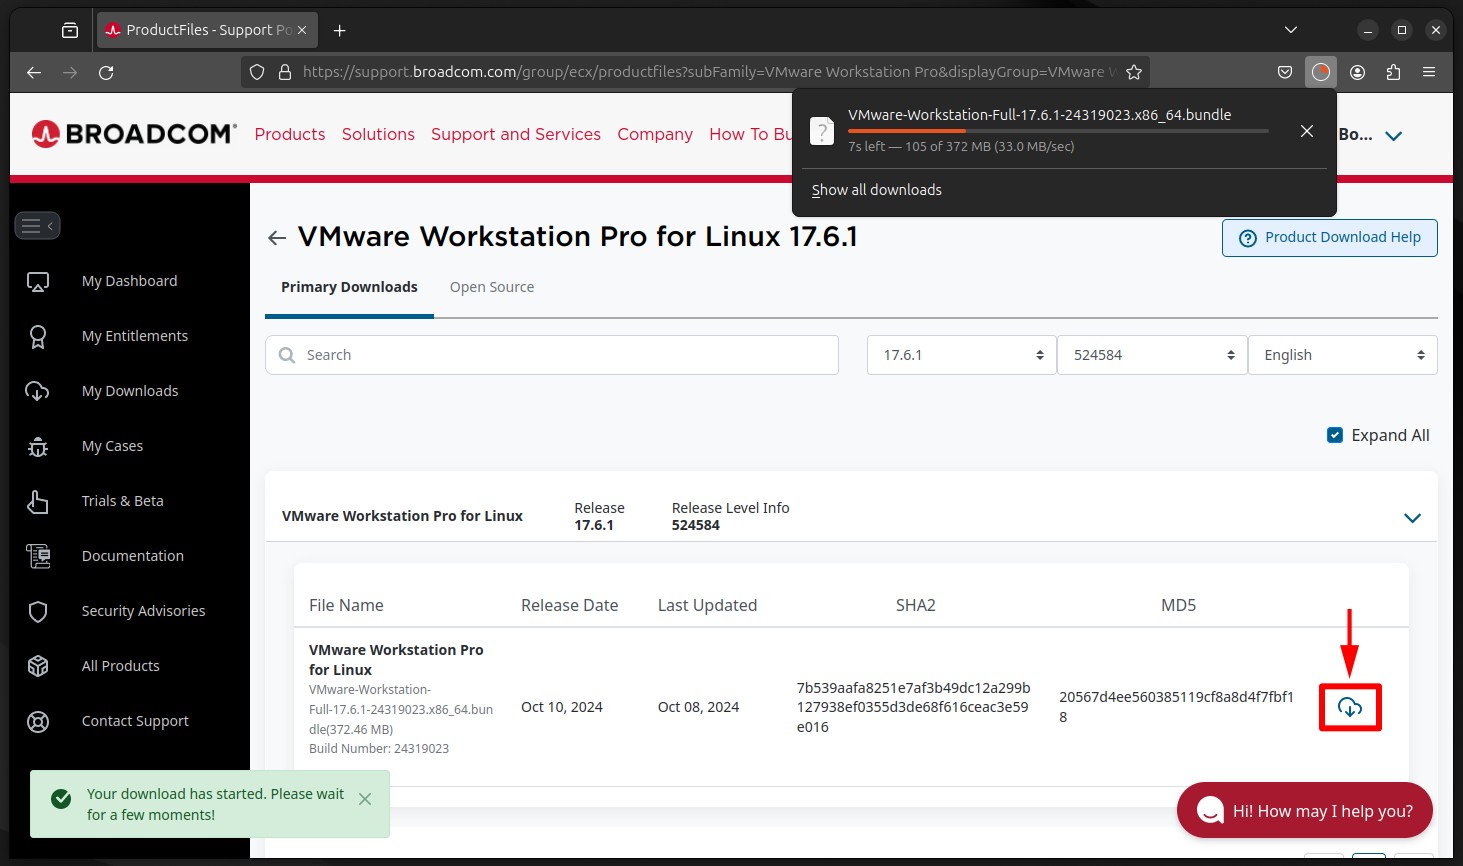Open Security Advisories shield icon

pyautogui.click(x=38, y=611)
